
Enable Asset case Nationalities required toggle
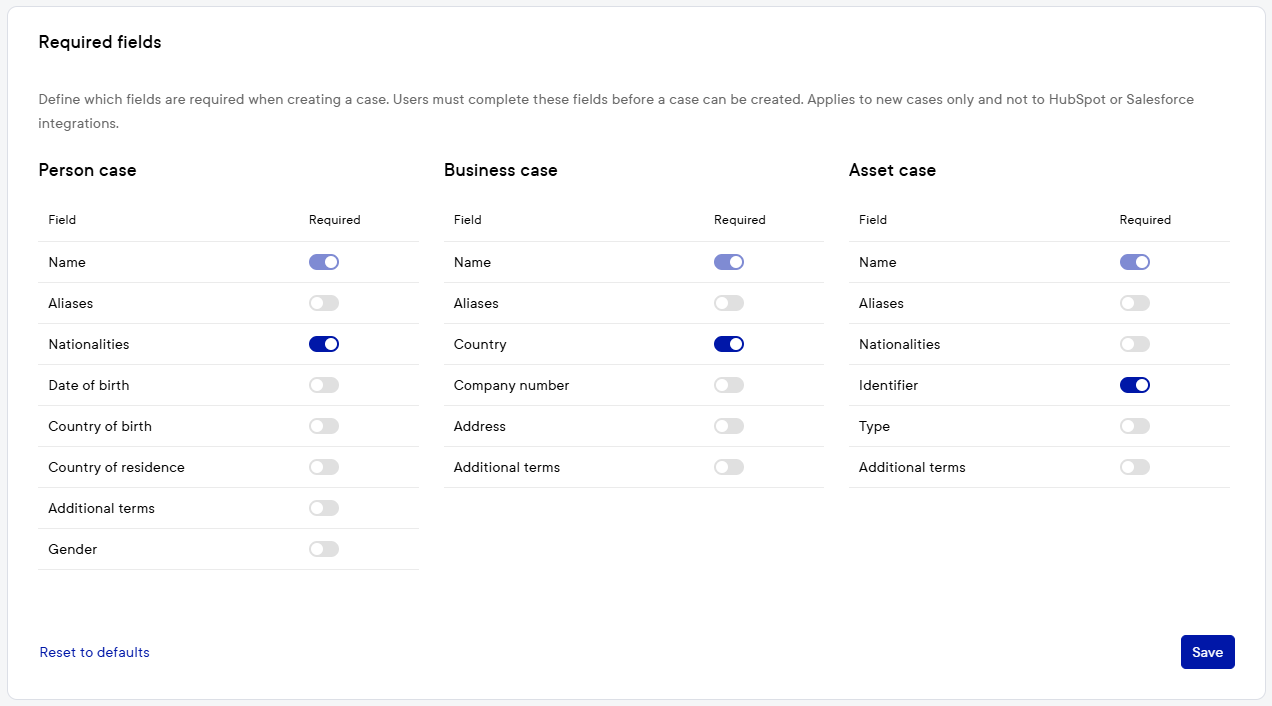(1135, 344)
